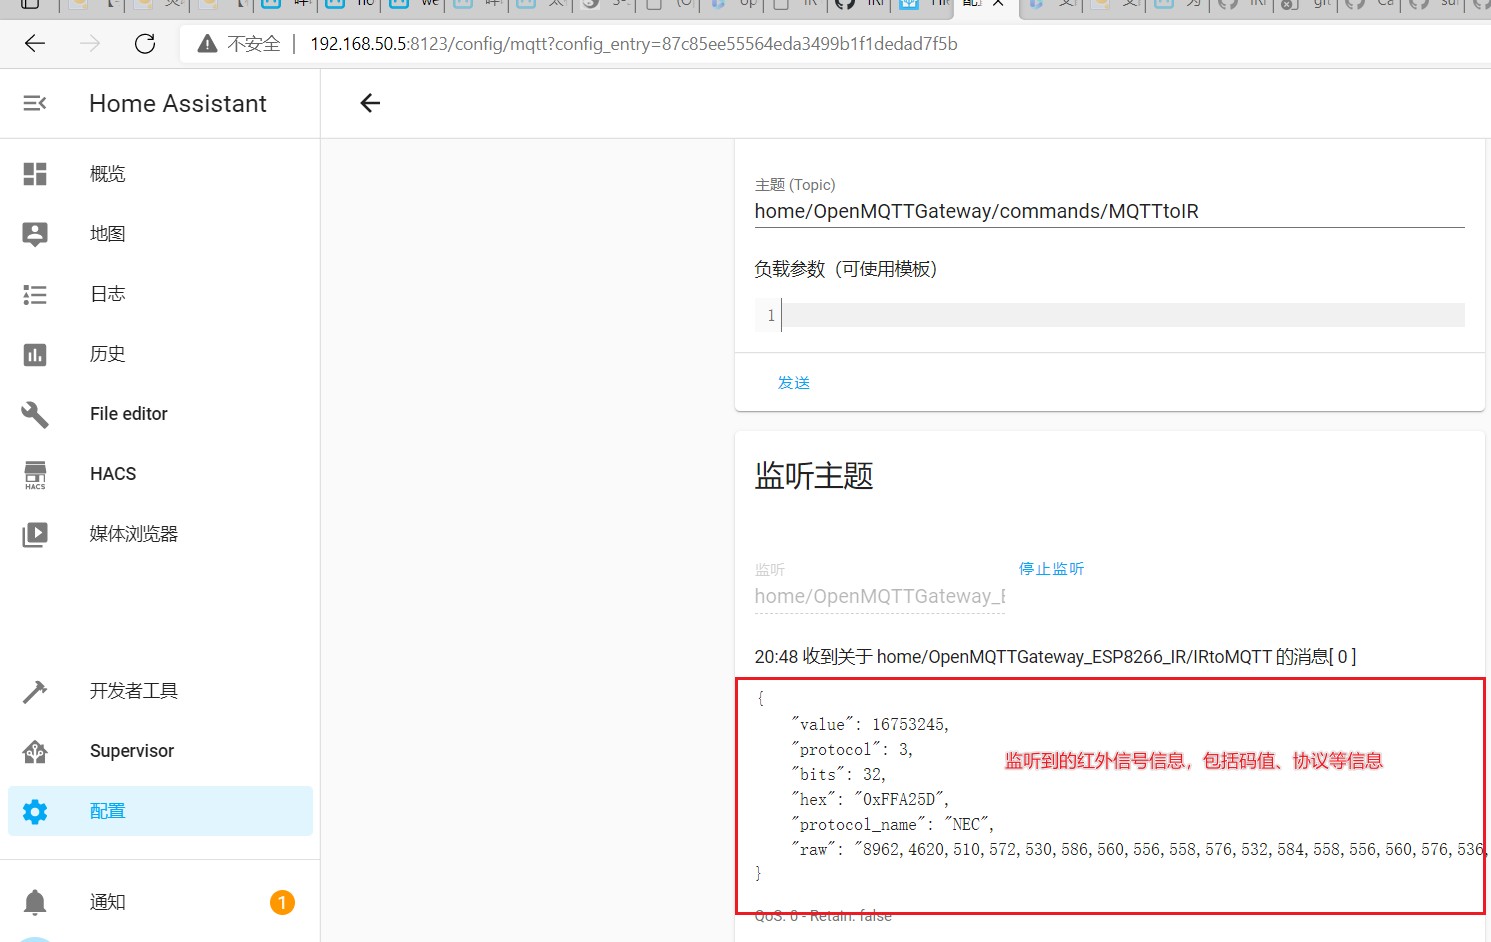Open 媒体浏览器 media browser icon
The width and height of the screenshot is (1491, 942).
point(34,533)
